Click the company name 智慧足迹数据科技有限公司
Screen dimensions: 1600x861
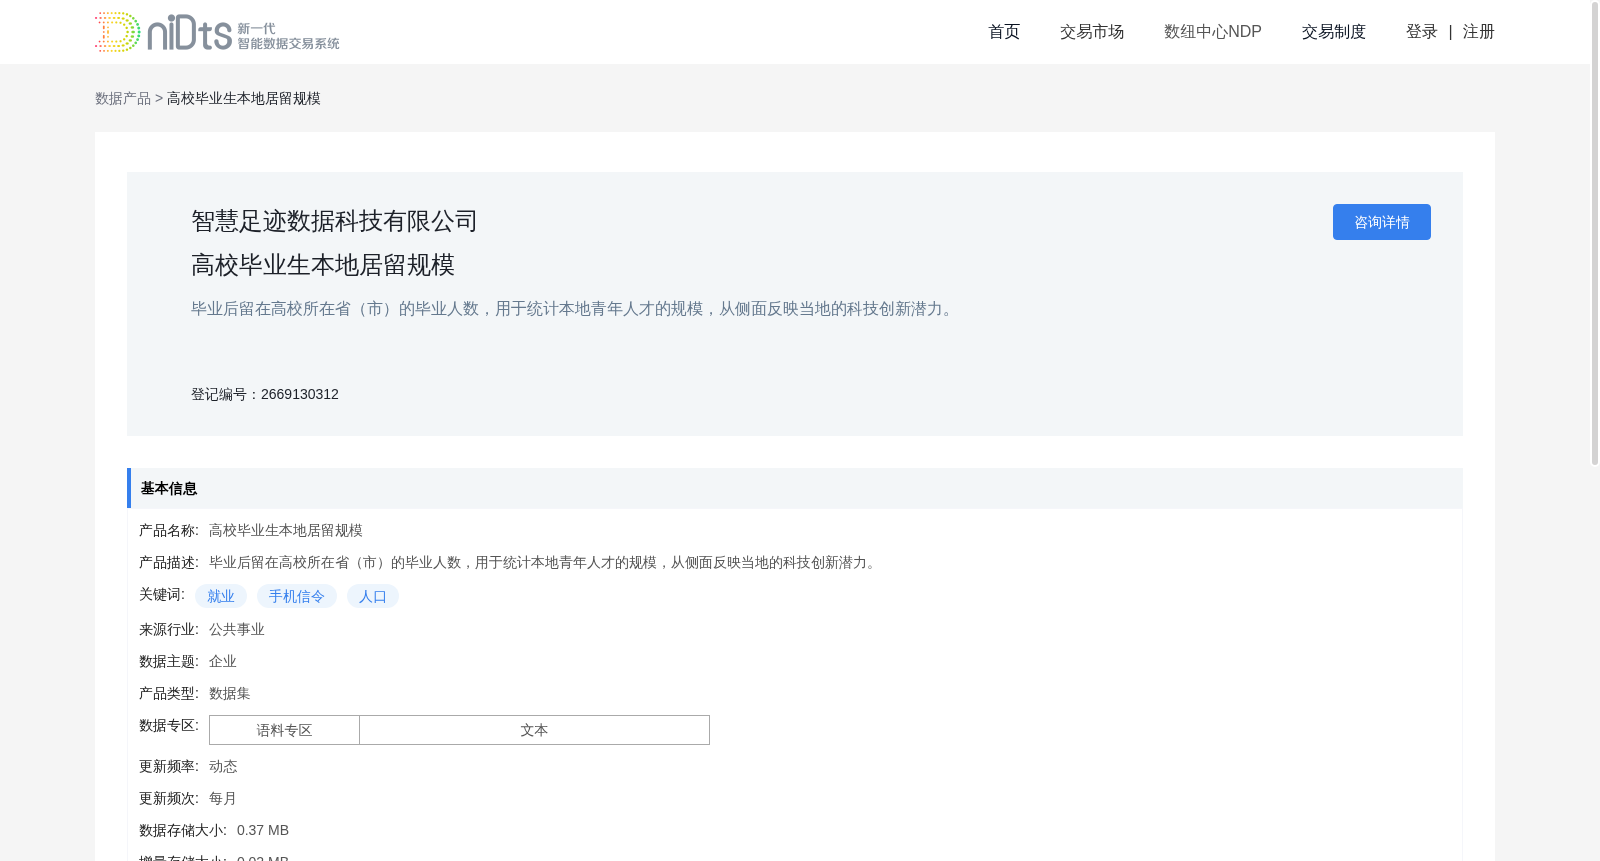click(334, 221)
